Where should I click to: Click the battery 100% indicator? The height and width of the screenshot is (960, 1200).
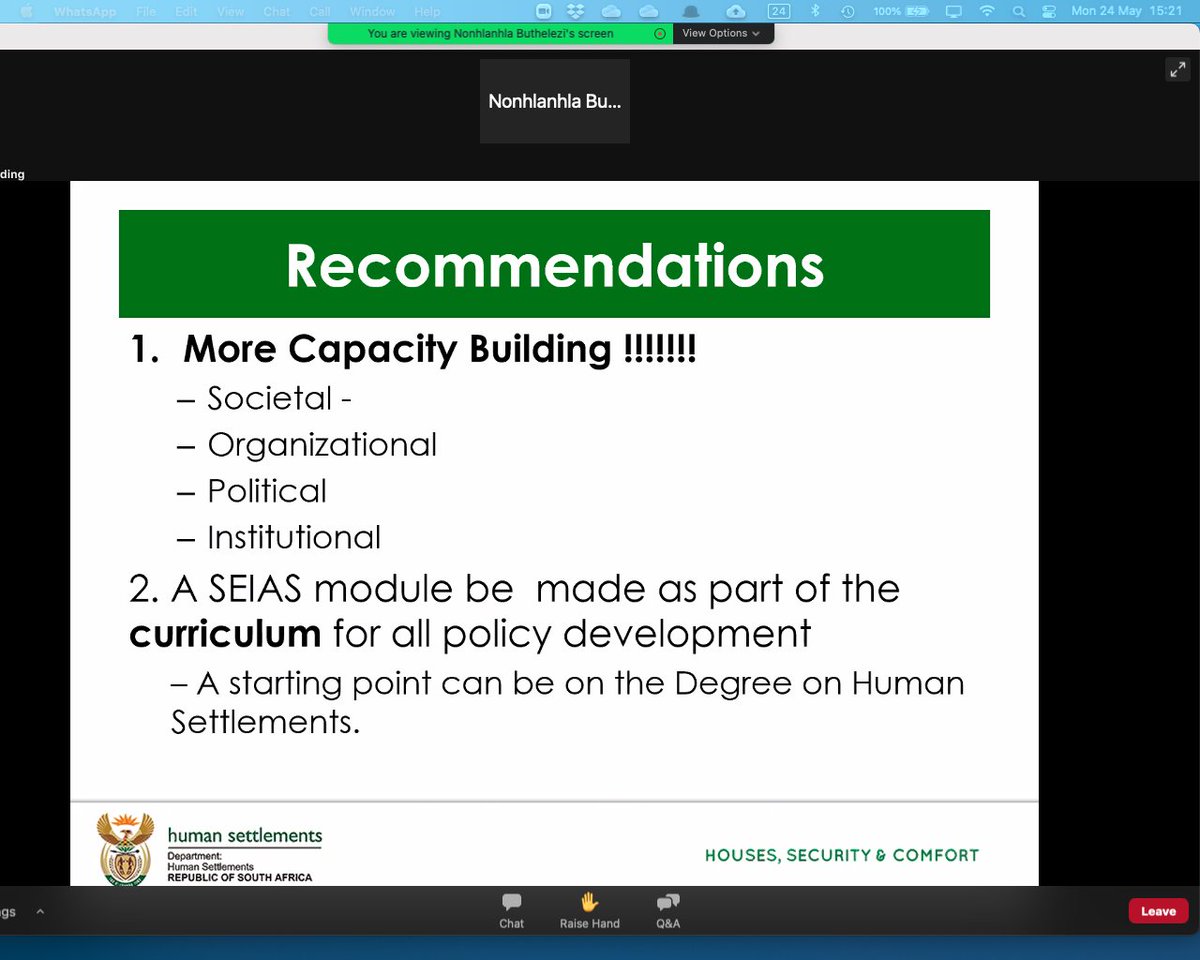pos(902,11)
